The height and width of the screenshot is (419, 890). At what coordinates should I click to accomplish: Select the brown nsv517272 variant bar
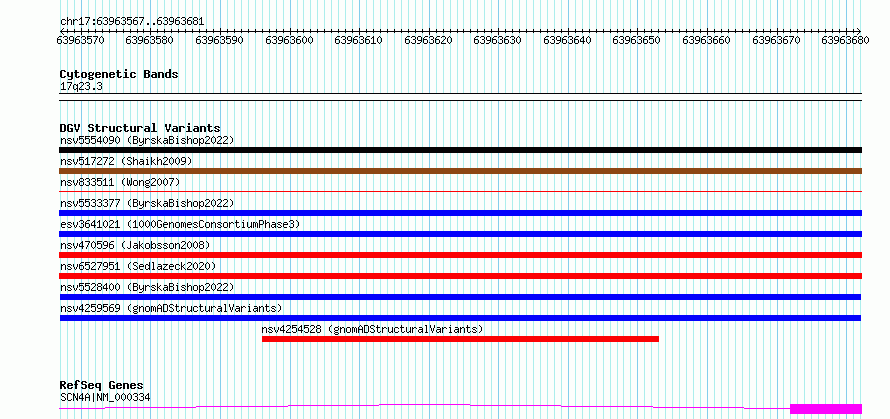tap(460, 171)
